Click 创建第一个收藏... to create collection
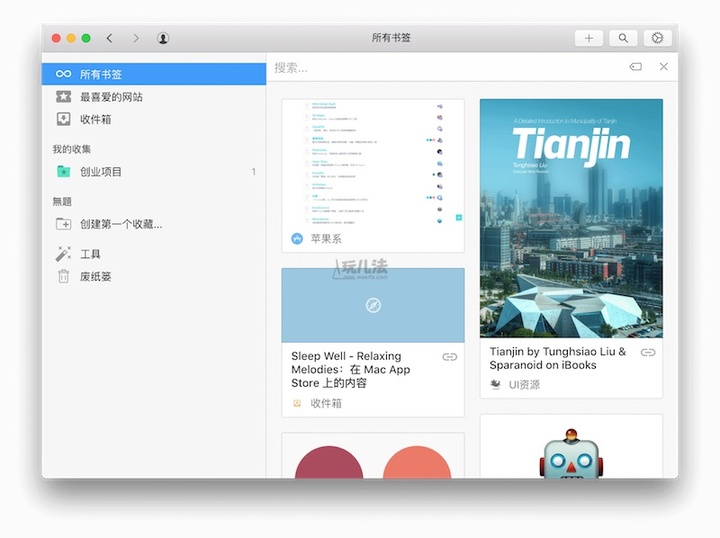Image resolution: width=720 pixels, height=538 pixels. click(x=120, y=224)
